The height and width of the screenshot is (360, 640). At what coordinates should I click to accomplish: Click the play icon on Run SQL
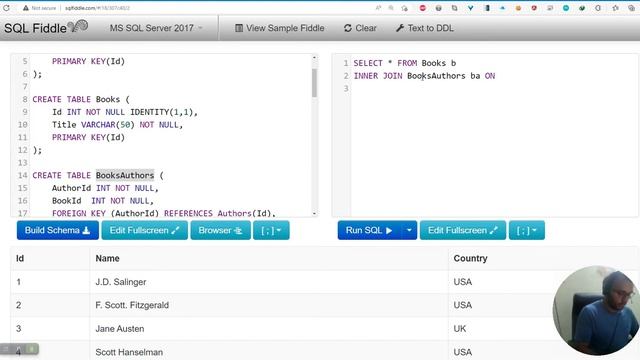tap(389, 231)
